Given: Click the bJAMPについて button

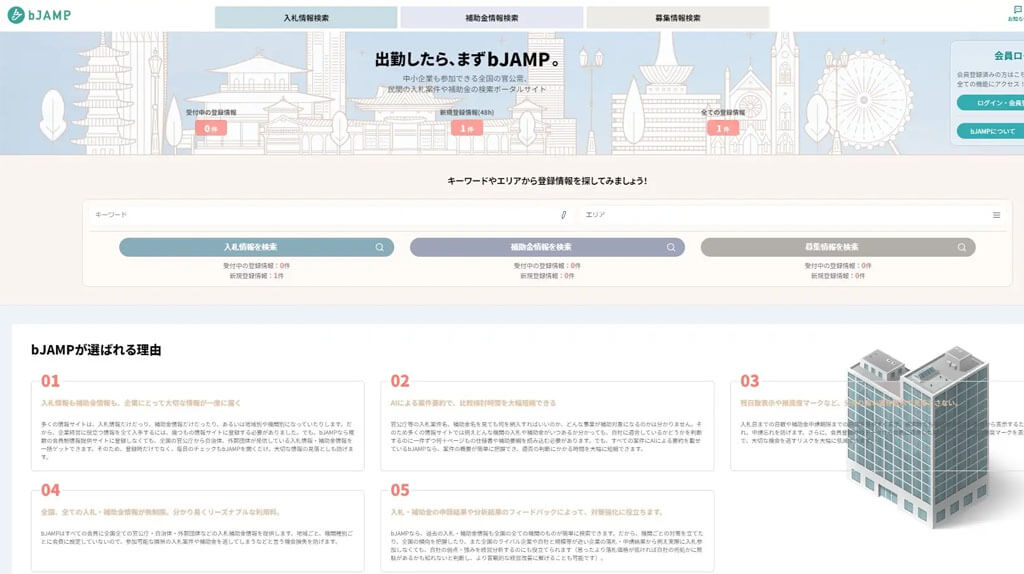Looking at the screenshot, I should 991,131.
